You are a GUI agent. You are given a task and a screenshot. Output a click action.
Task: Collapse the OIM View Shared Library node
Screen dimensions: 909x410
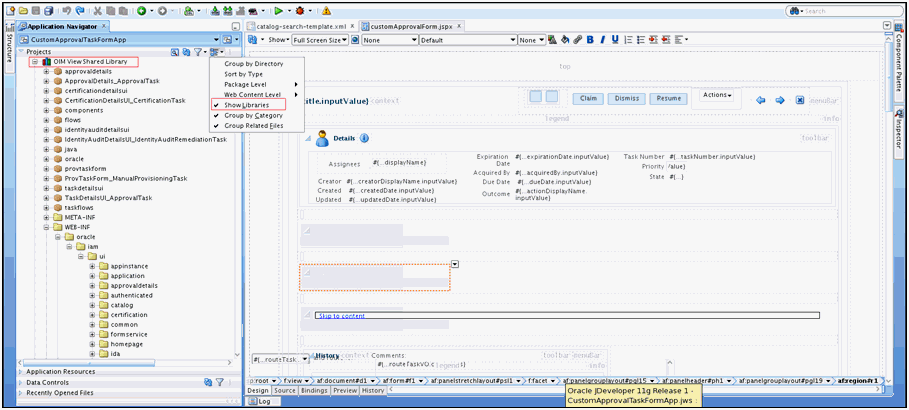pos(35,61)
